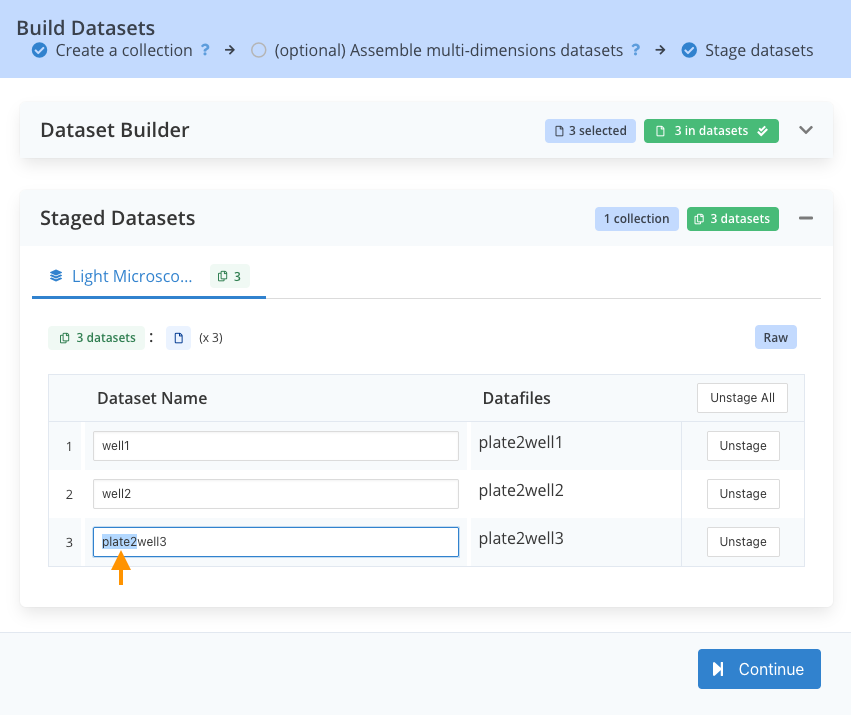Click the 3 selected badge
Image resolution: width=851 pixels, height=715 pixels.
(590, 131)
